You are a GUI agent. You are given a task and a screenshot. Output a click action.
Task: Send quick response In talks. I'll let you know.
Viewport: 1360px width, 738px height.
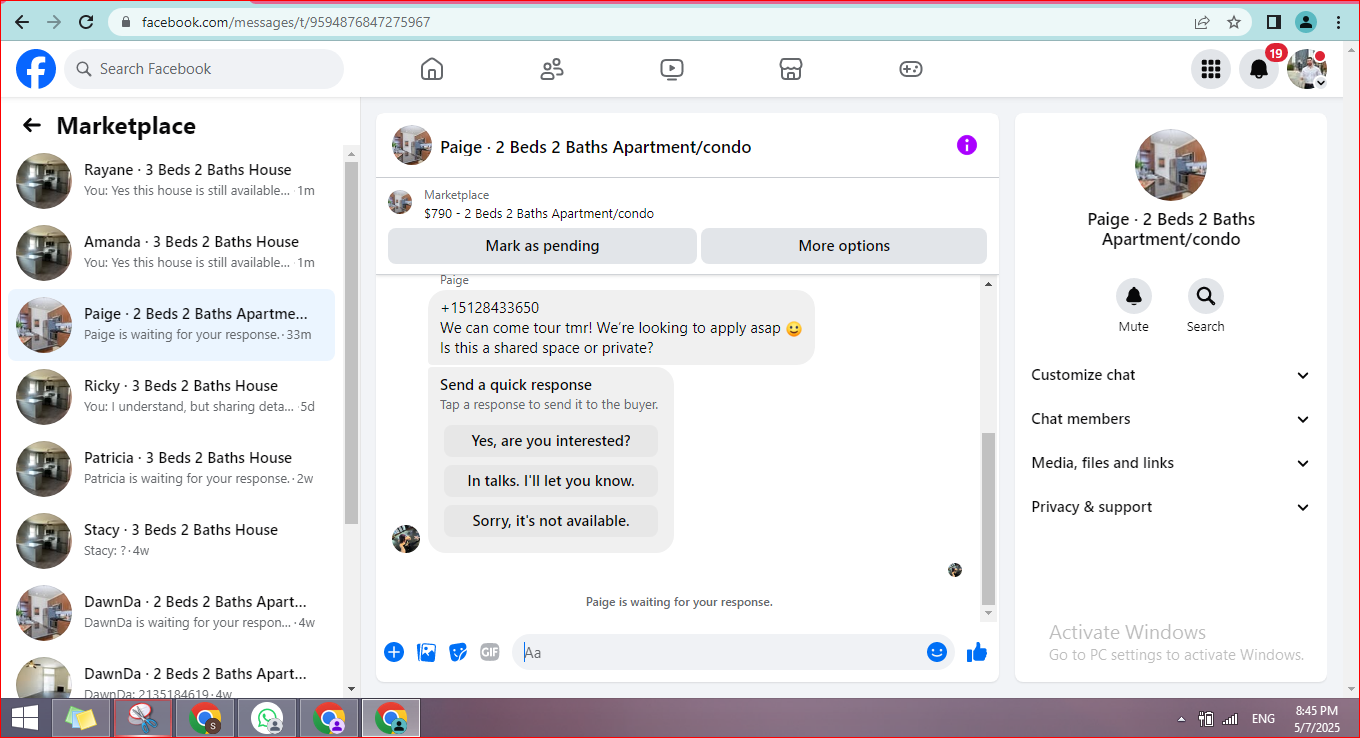551,481
